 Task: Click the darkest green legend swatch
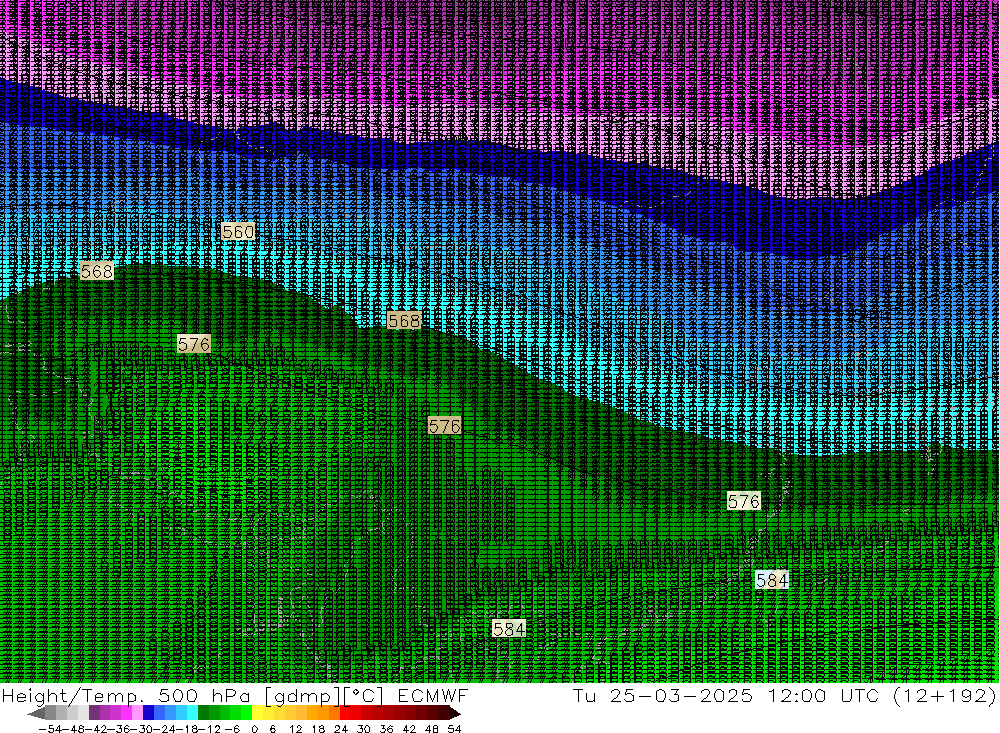[x=203, y=713]
